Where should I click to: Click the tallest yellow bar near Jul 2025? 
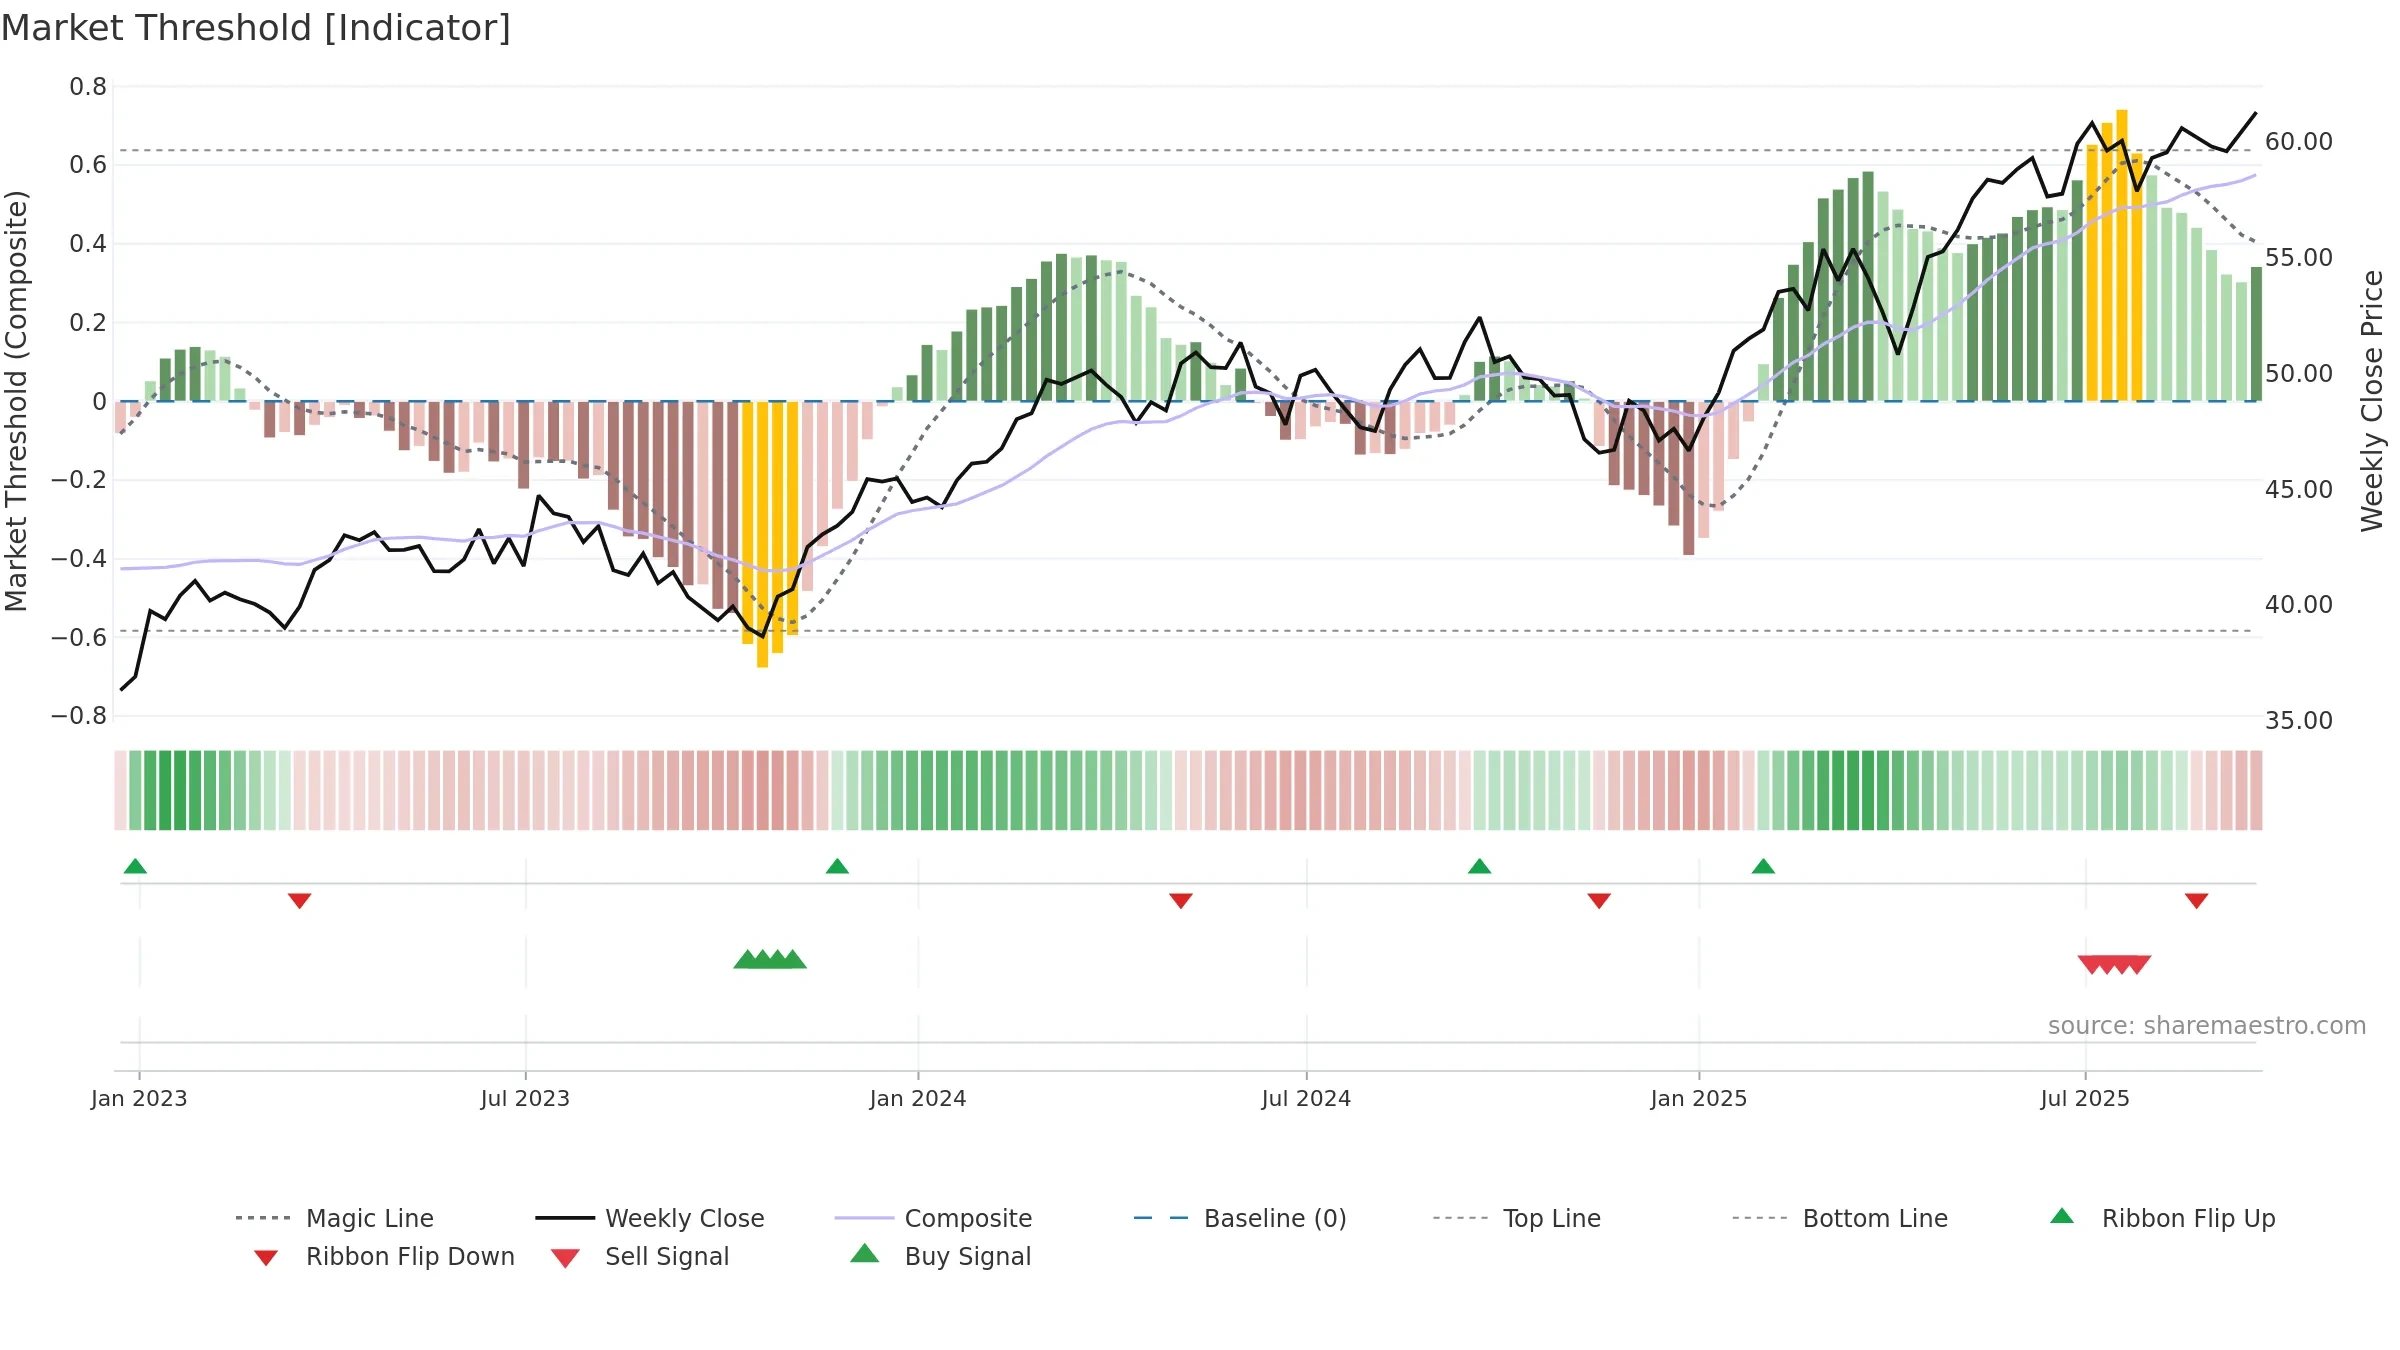tap(2122, 255)
